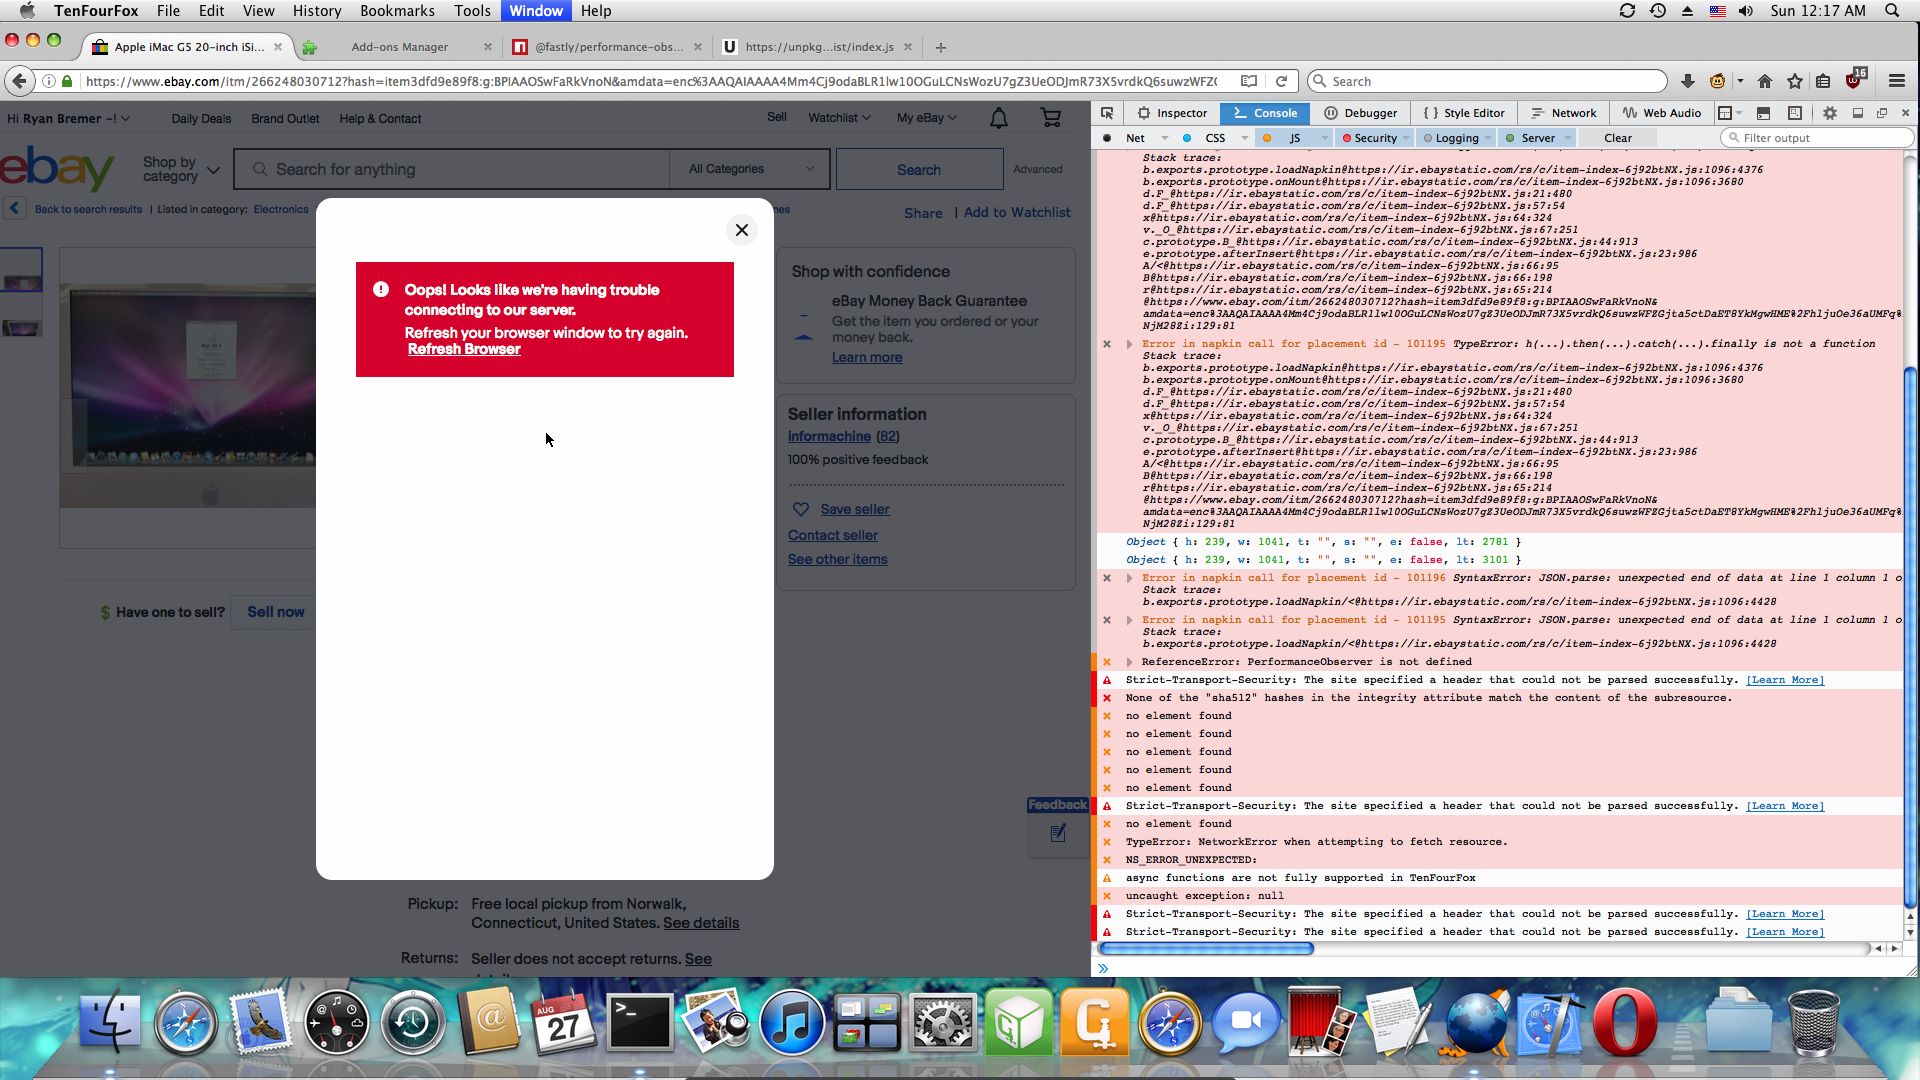Open informachine seller profile link

tap(829, 436)
